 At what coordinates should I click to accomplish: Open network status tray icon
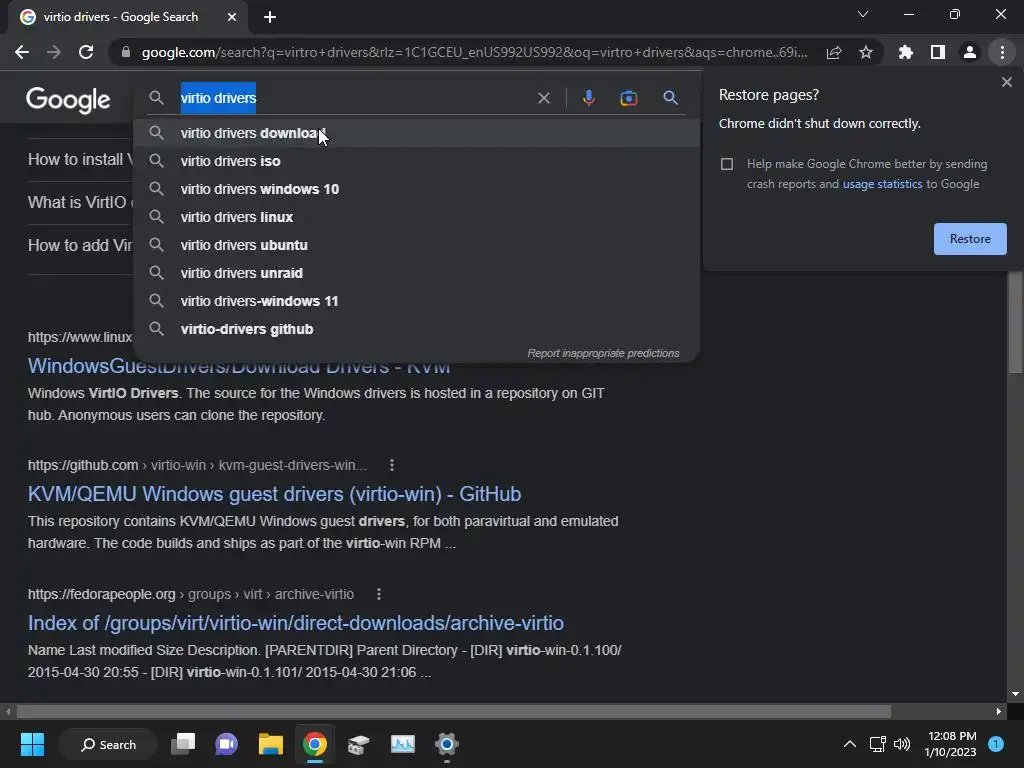877,744
